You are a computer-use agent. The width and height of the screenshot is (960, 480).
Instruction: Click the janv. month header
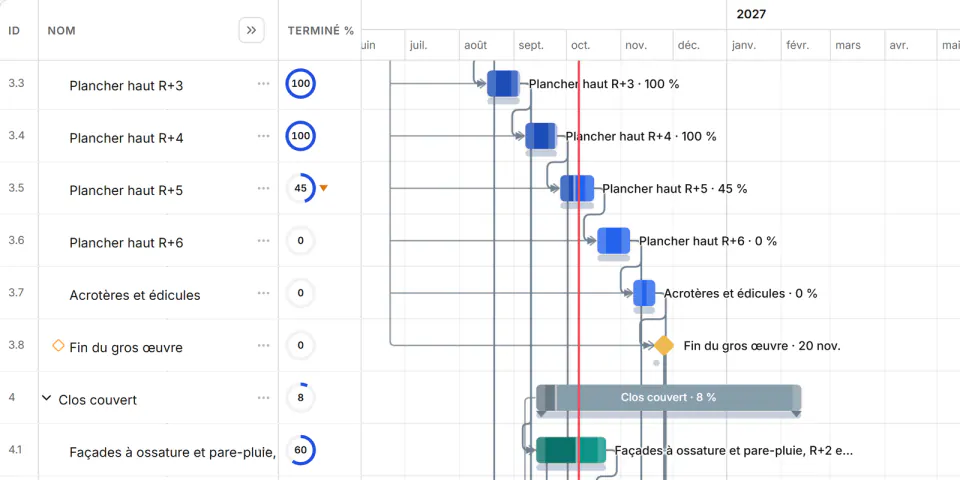pos(744,45)
